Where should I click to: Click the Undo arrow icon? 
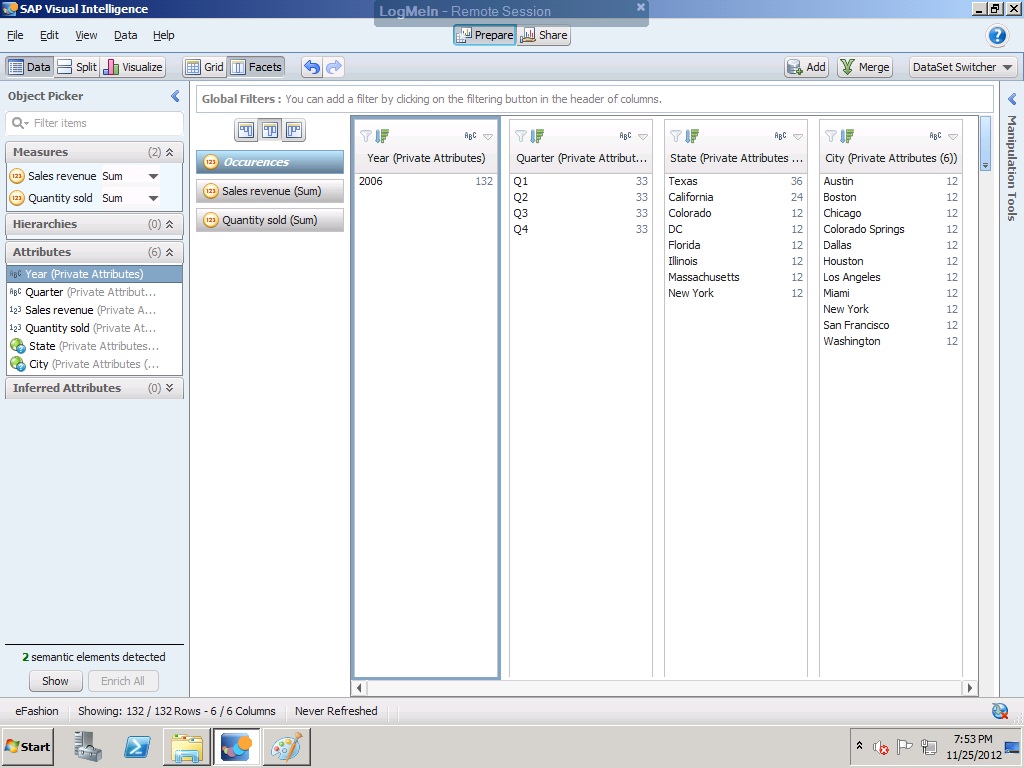(x=312, y=67)
